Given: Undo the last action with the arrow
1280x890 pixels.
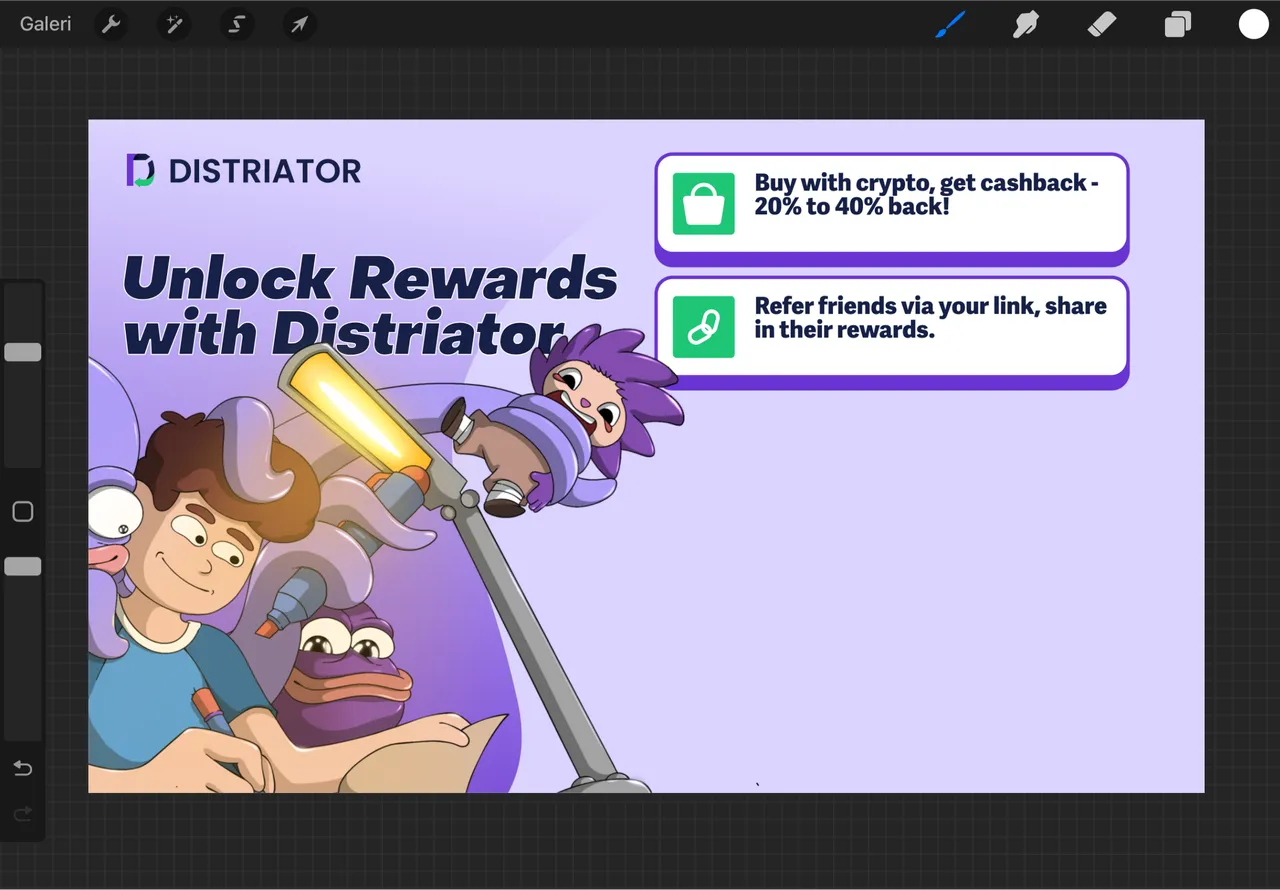Looking at the screenshot, I should [23, 768].
